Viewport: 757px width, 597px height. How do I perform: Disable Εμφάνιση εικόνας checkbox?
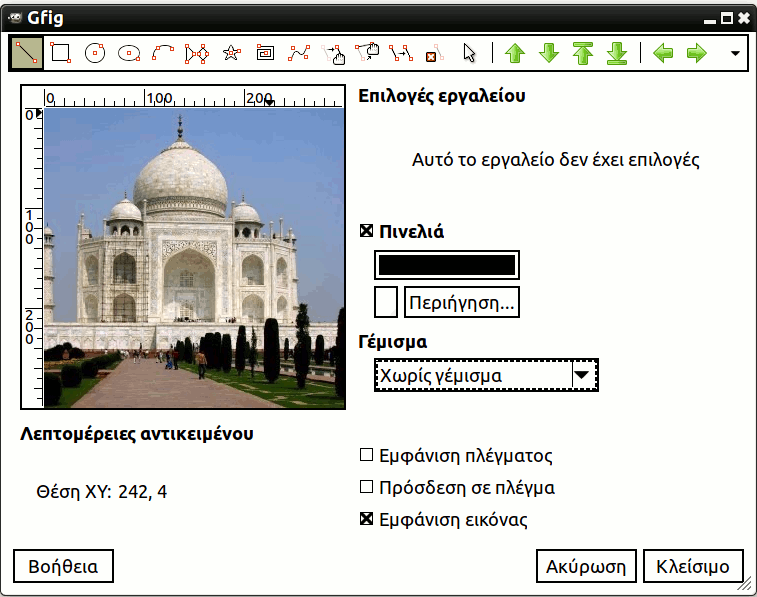(x=367, y=520)
